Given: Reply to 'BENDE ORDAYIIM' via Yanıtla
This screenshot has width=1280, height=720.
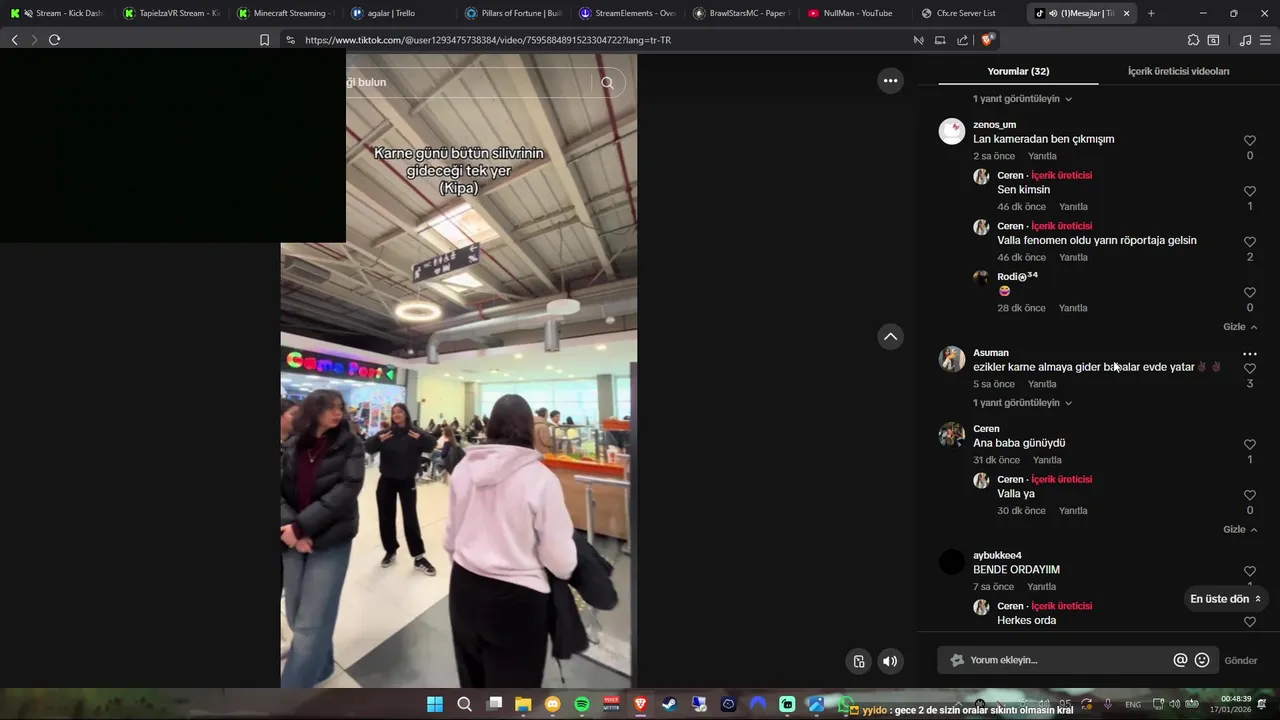Looking at the screenshot, I should 1041,587.
